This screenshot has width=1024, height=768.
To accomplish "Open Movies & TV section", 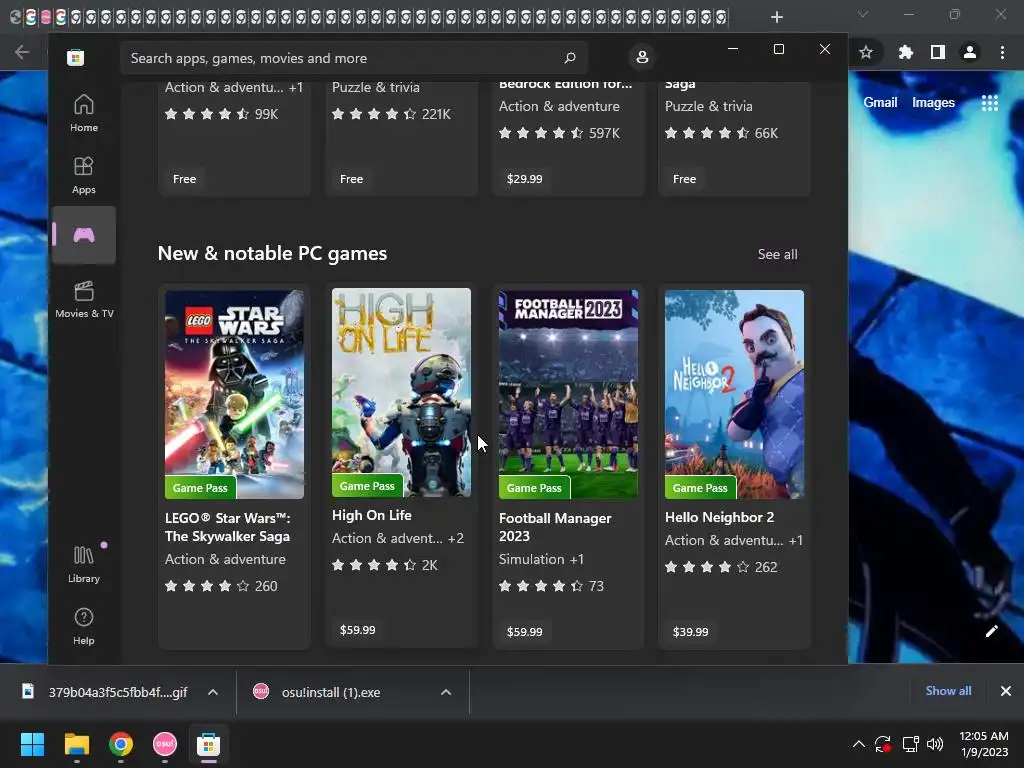I will click(84, 299).
